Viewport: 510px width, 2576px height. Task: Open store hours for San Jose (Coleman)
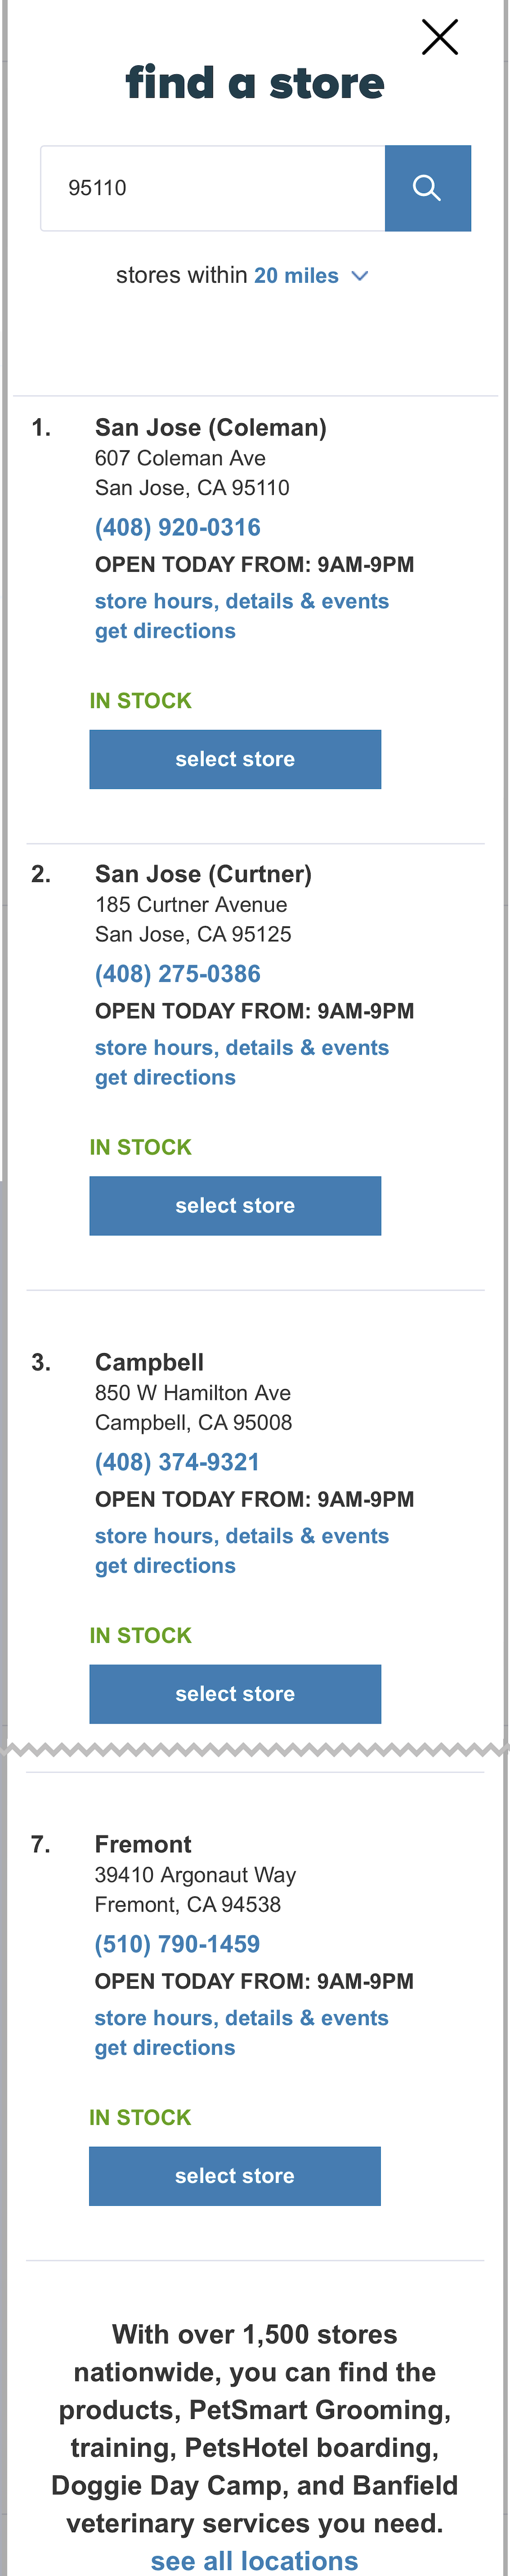click(x=241, y=601)
